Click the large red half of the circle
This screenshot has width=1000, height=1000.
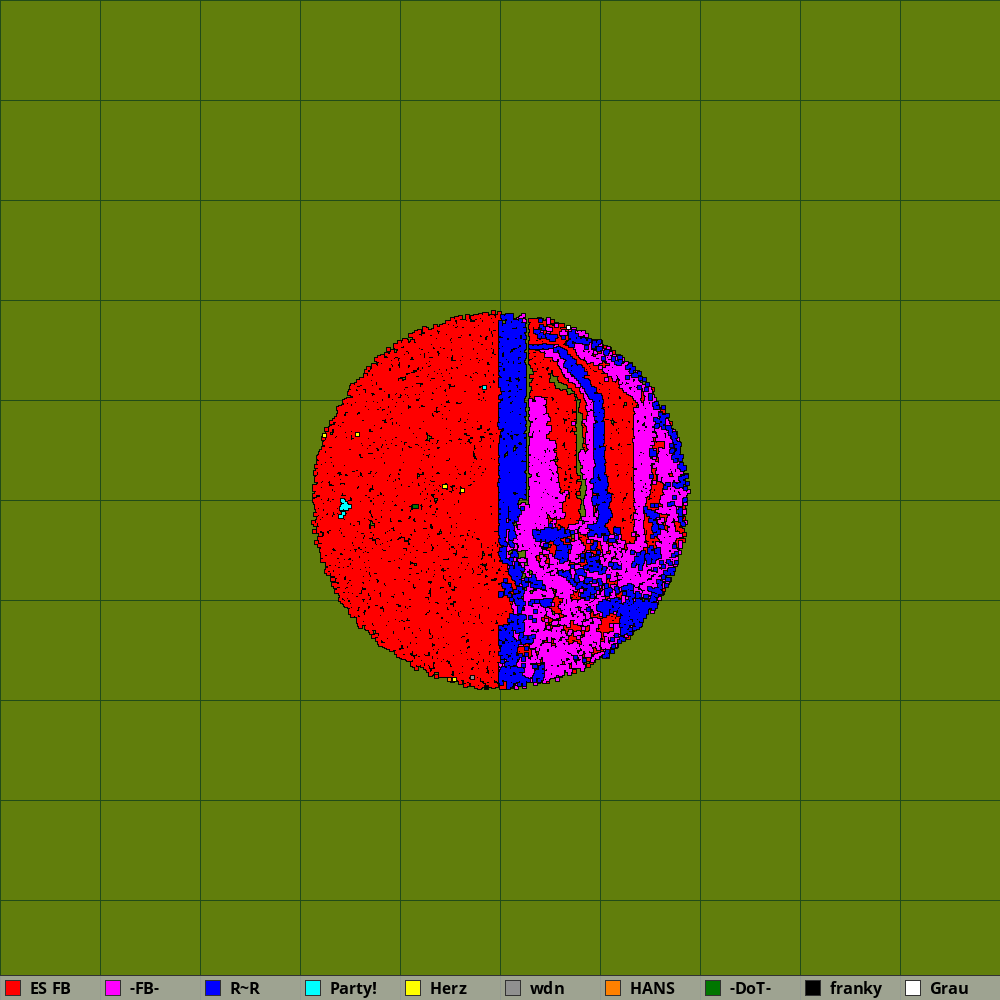pos(408,501)
